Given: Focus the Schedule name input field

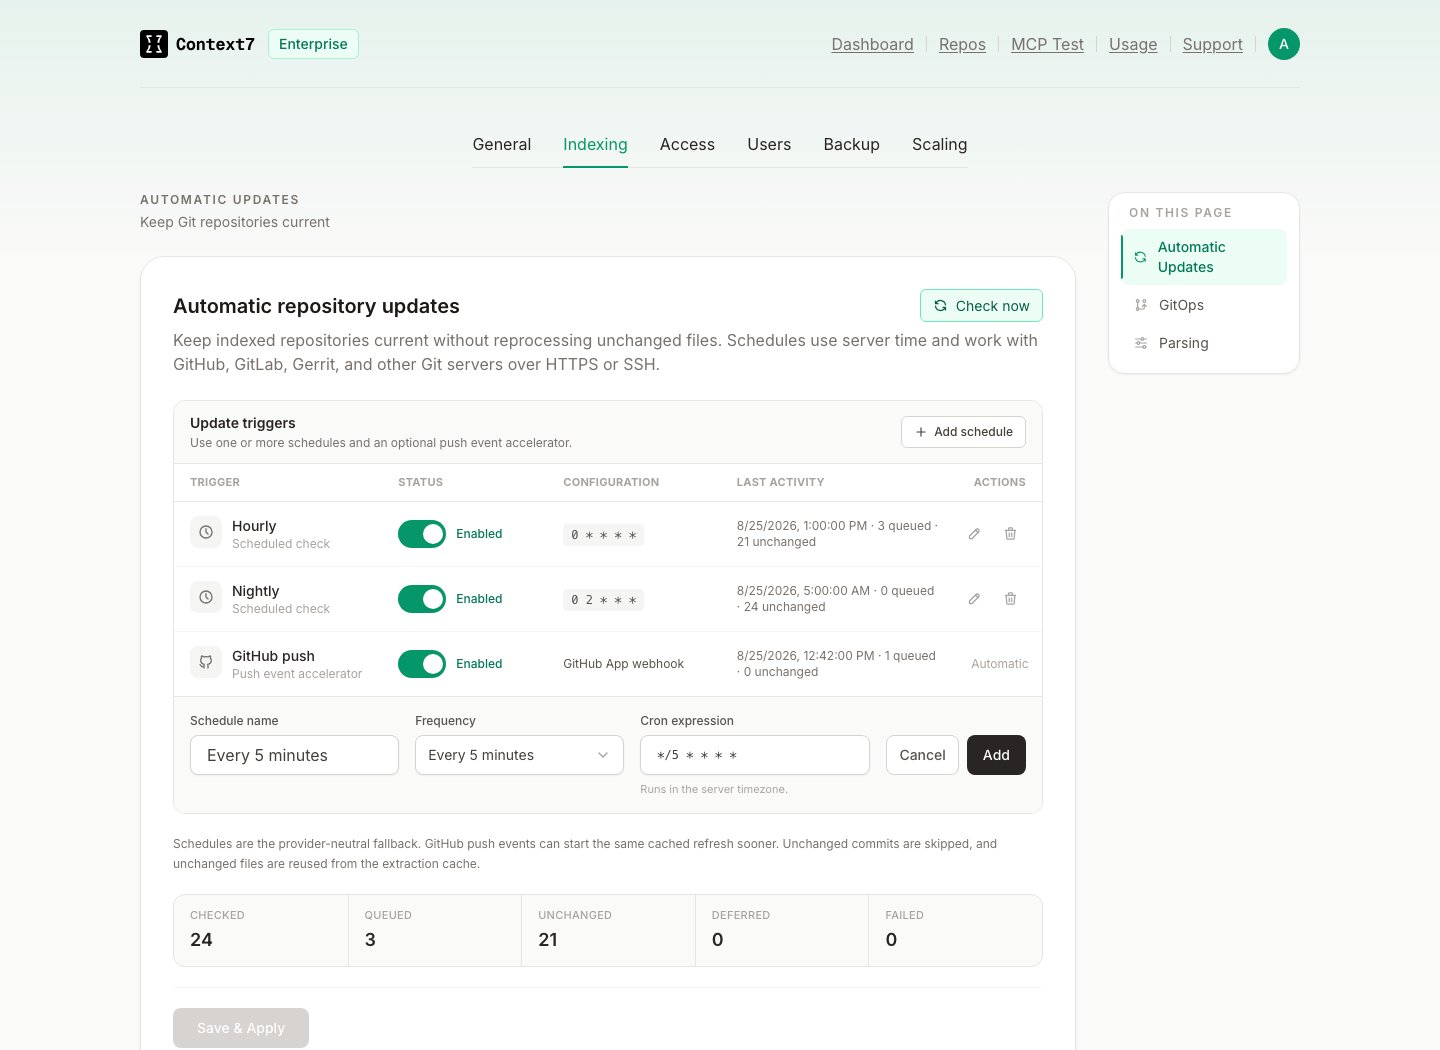Looking at the screenshot, I should pos(294,755).
